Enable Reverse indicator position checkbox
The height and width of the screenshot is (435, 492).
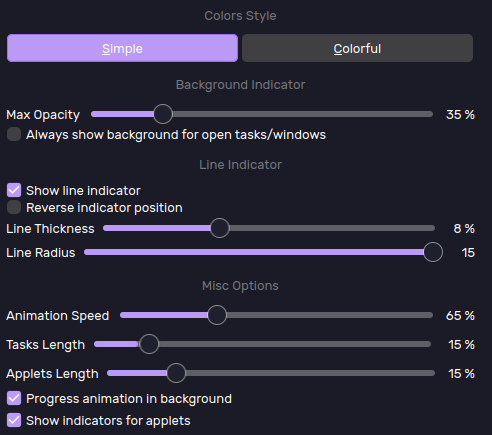14,207
